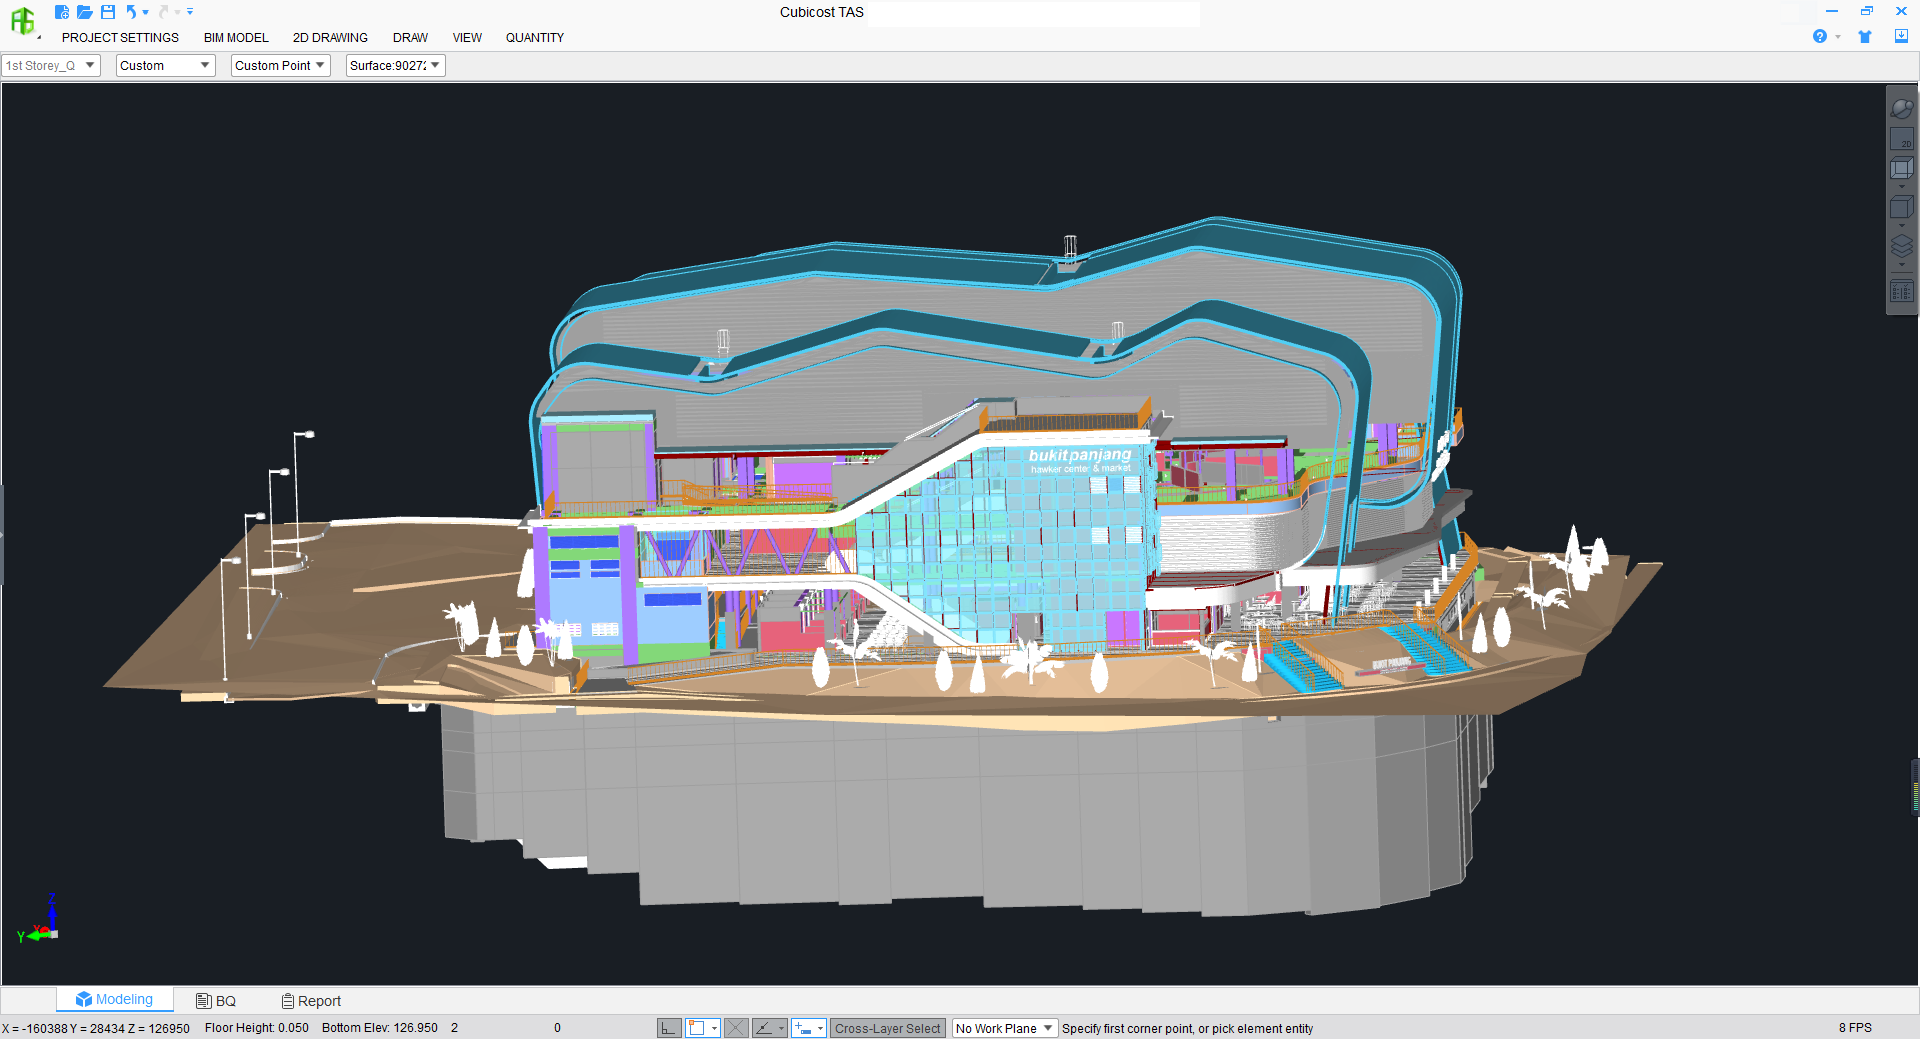The height and width of the screenshot is (1039, 1920).
Task: Save the project with the floppy icon
Action: click(x=108, y=12)
